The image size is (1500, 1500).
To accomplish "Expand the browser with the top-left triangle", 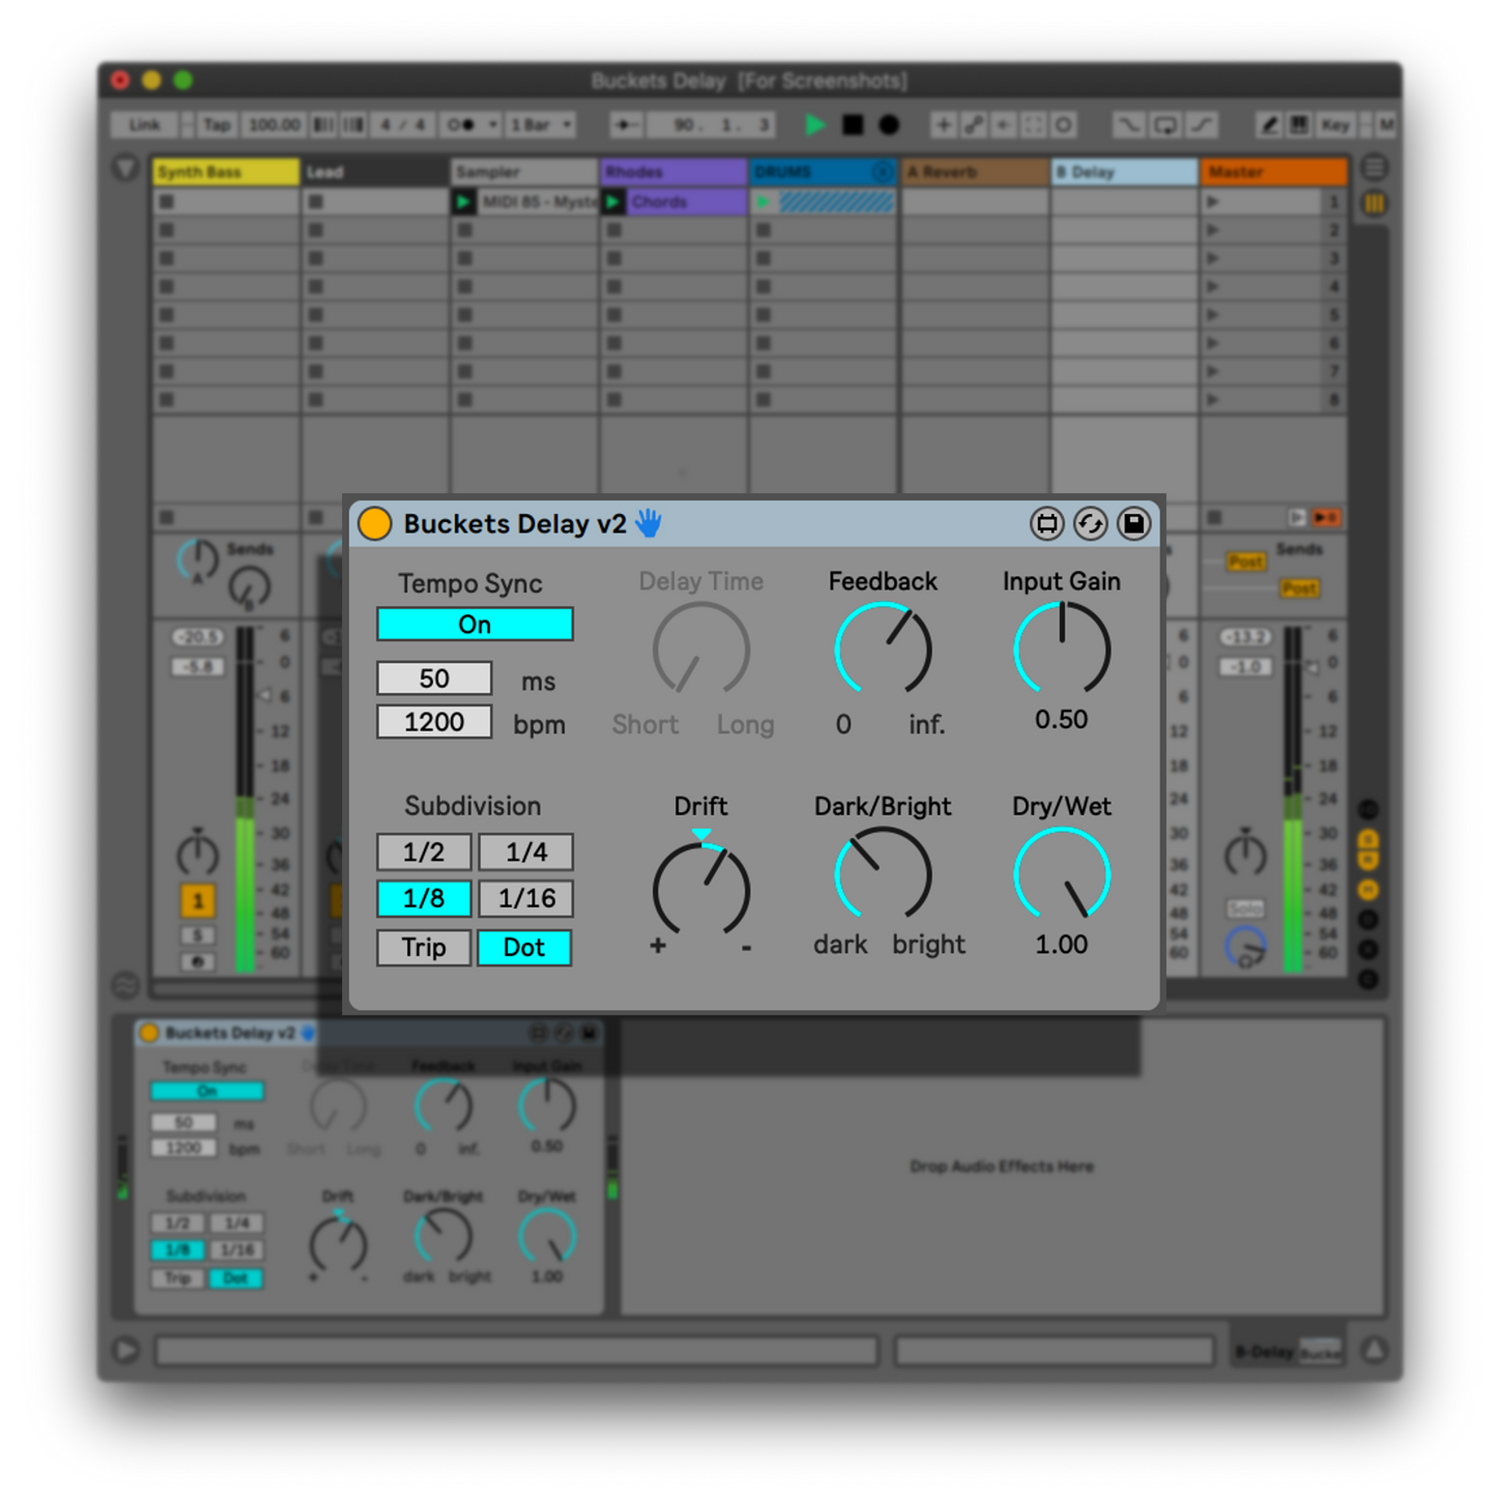I will point(126,168).
